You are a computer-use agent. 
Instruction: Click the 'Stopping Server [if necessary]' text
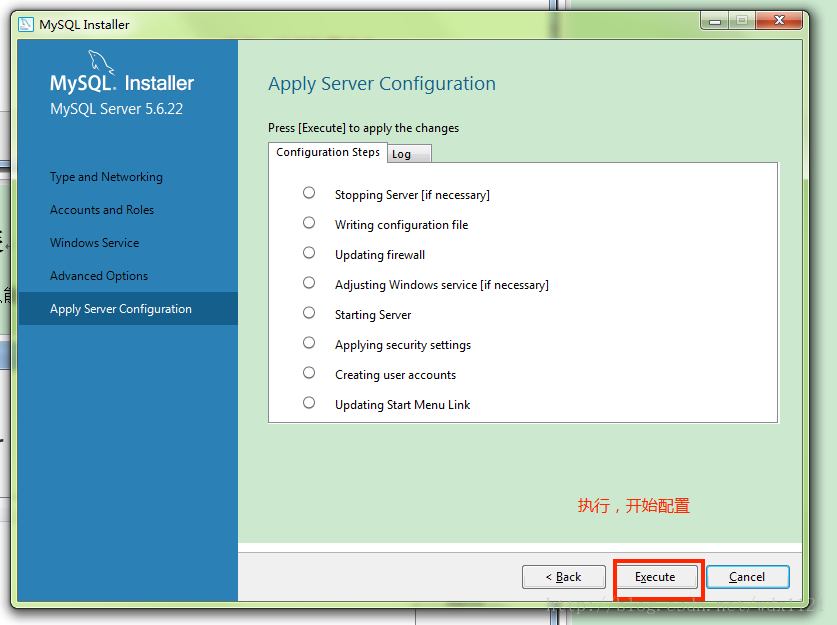pos(412,195)
